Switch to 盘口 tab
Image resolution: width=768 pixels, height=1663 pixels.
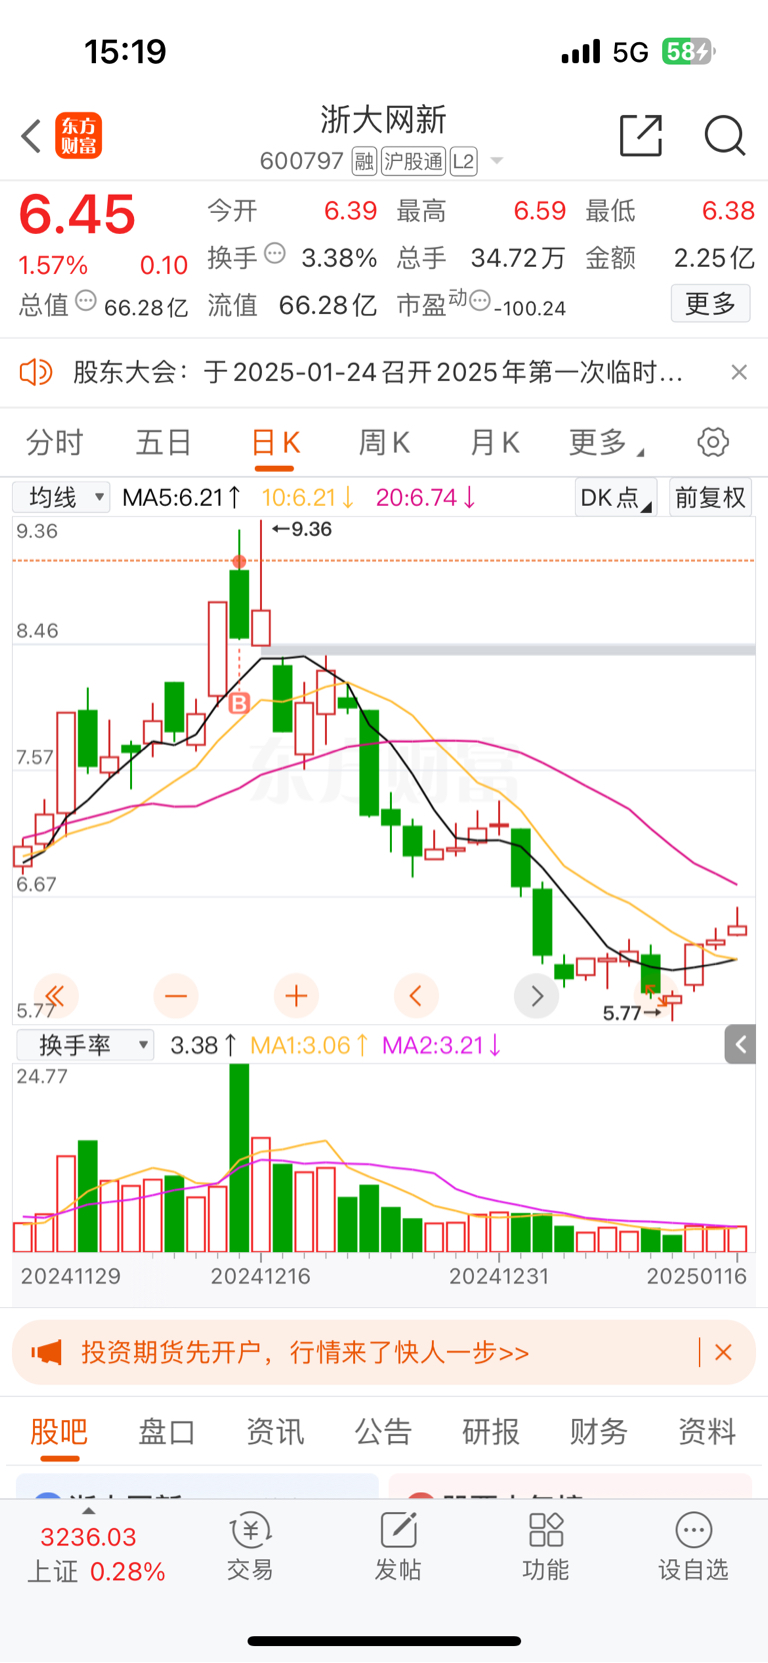click(x=167, y=1432)
